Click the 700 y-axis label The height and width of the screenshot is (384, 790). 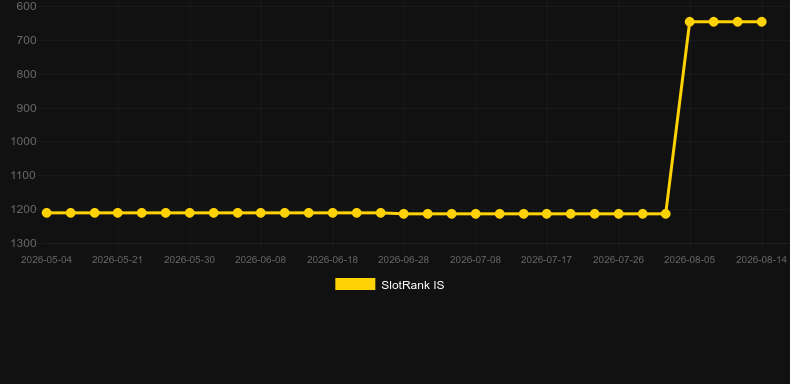coord(26,40)
